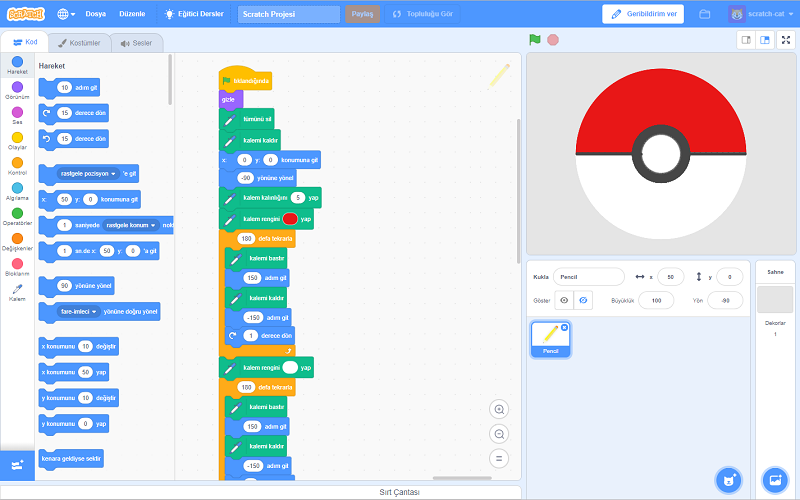The width and height of the screenshot is (800, 500).
Task: Click the kenara geldiyse sektir block
Action: (x=71, y=459)
